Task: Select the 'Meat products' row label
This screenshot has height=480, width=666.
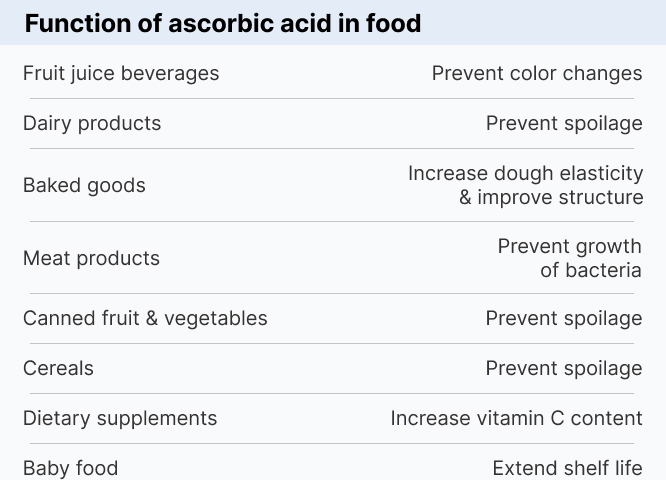Action: click(91, 258)
